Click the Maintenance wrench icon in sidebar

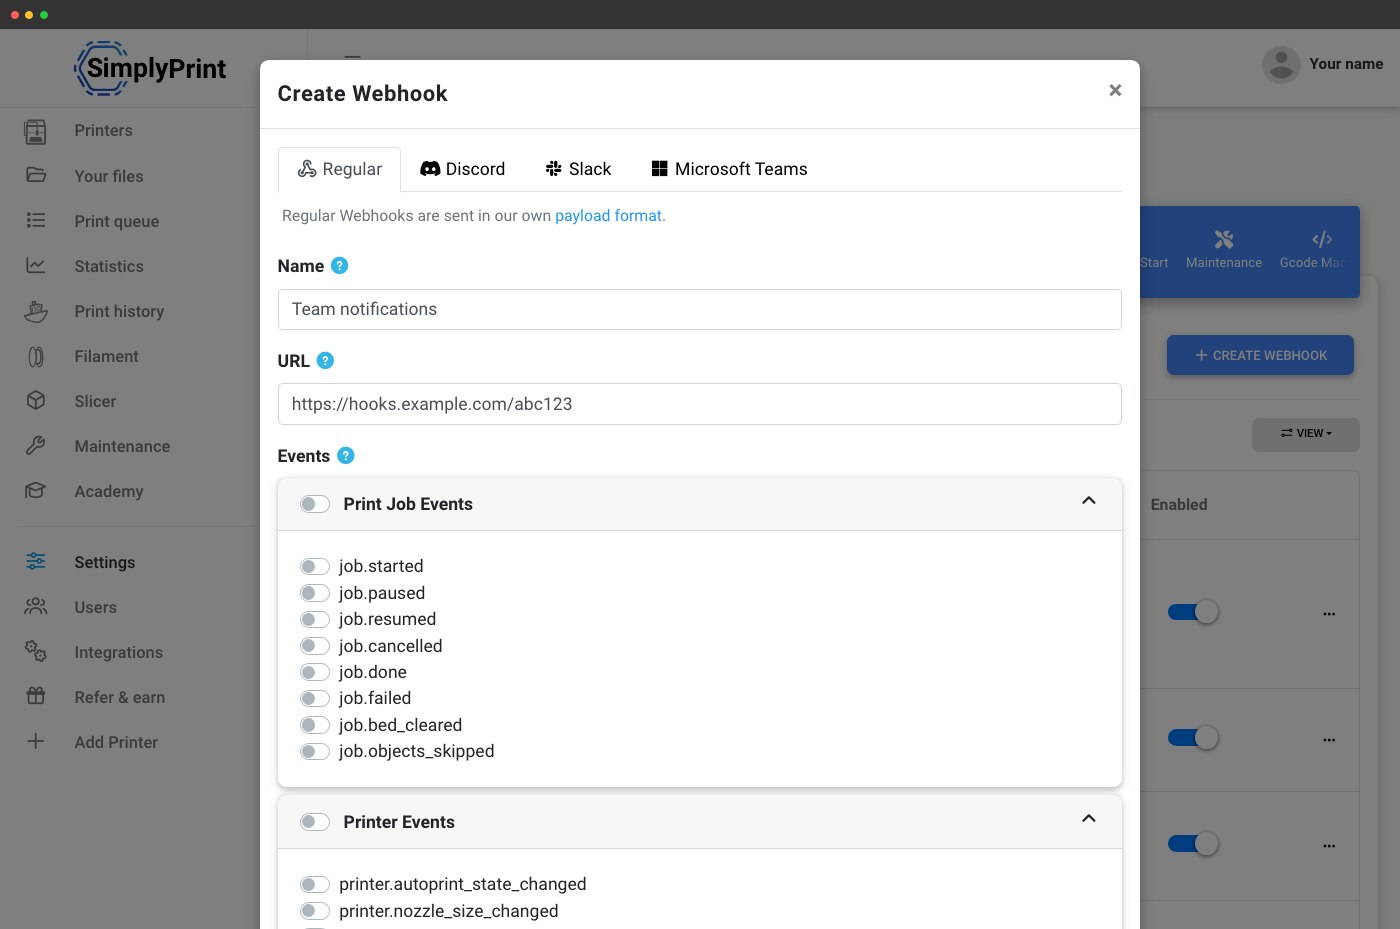point(36,445)
